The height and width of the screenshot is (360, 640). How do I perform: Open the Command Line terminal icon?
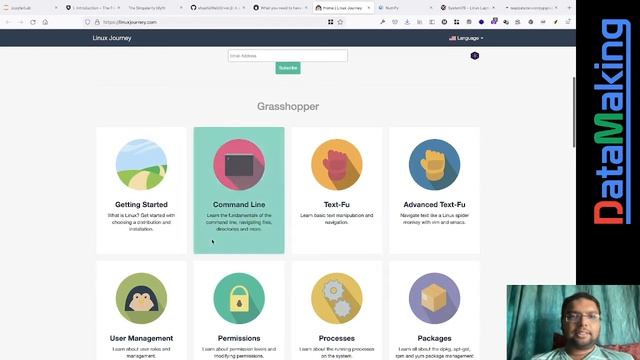tap(239, 164)
